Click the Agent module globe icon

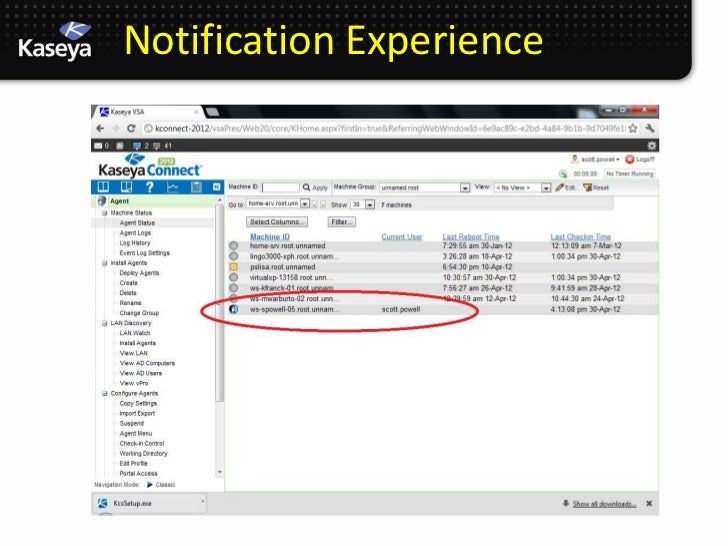coord(102,201)
